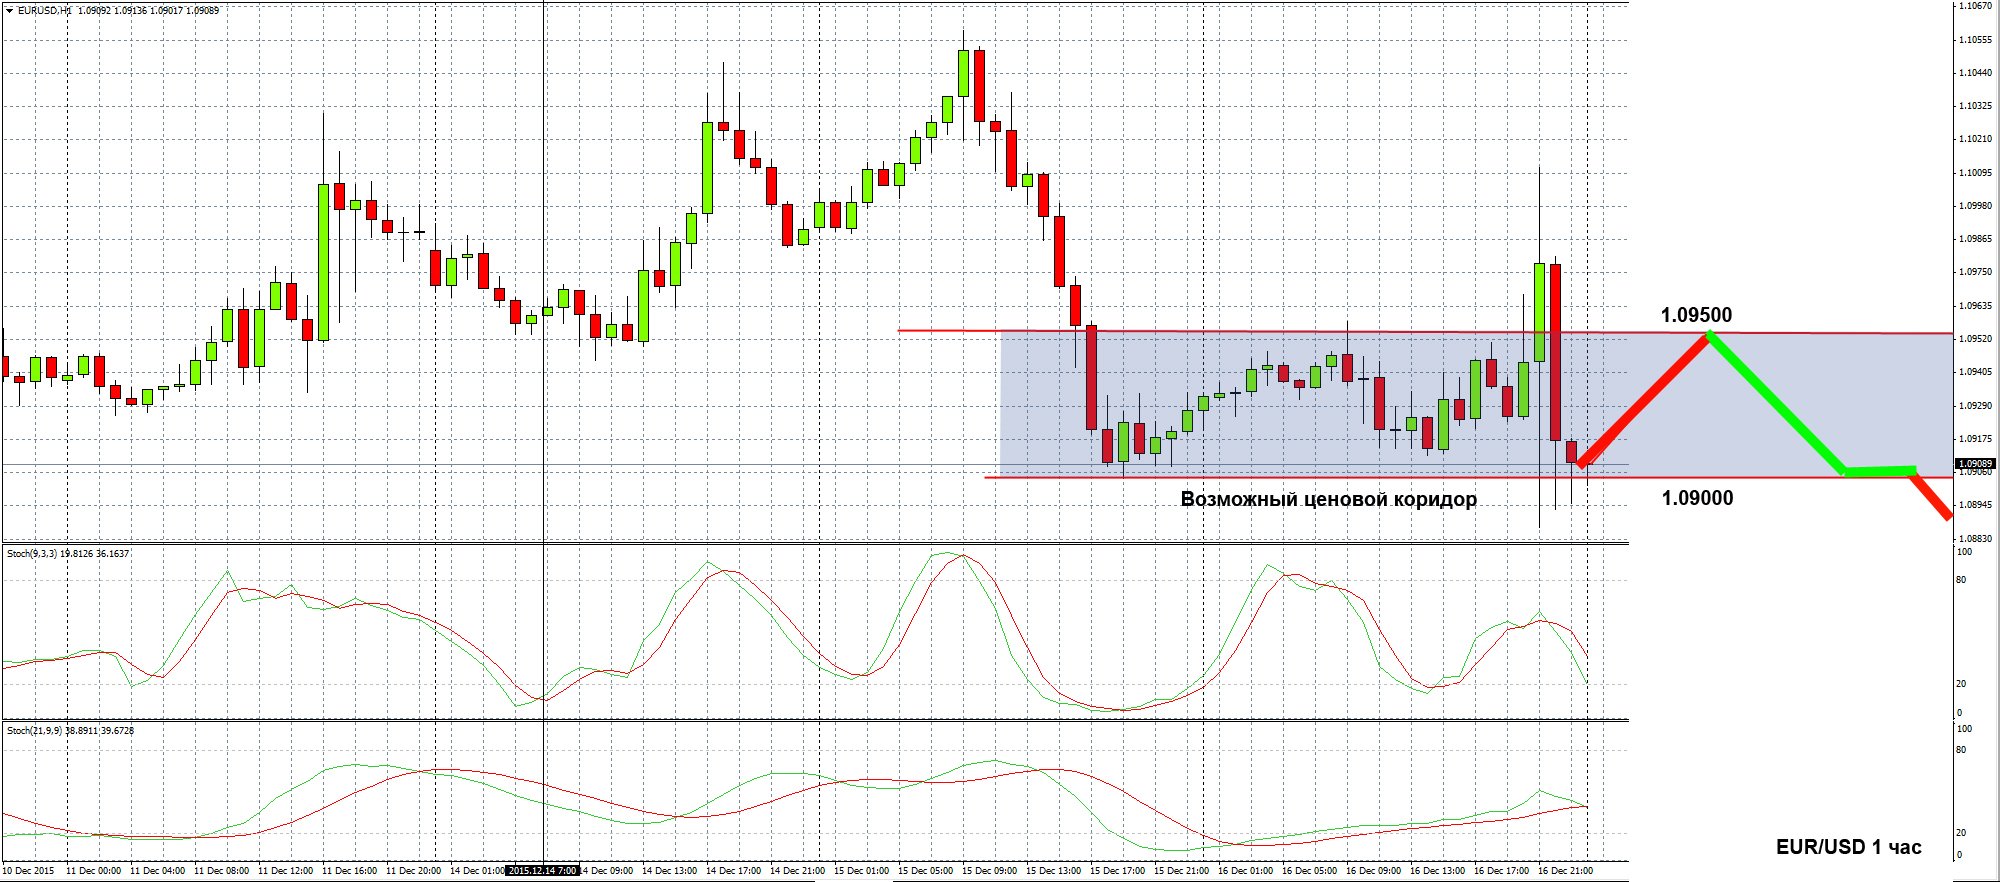Screen dimensions: 2000x882
Task: Click the small triangle before EURUSD,H1
Action: click(x=9, y=10)
